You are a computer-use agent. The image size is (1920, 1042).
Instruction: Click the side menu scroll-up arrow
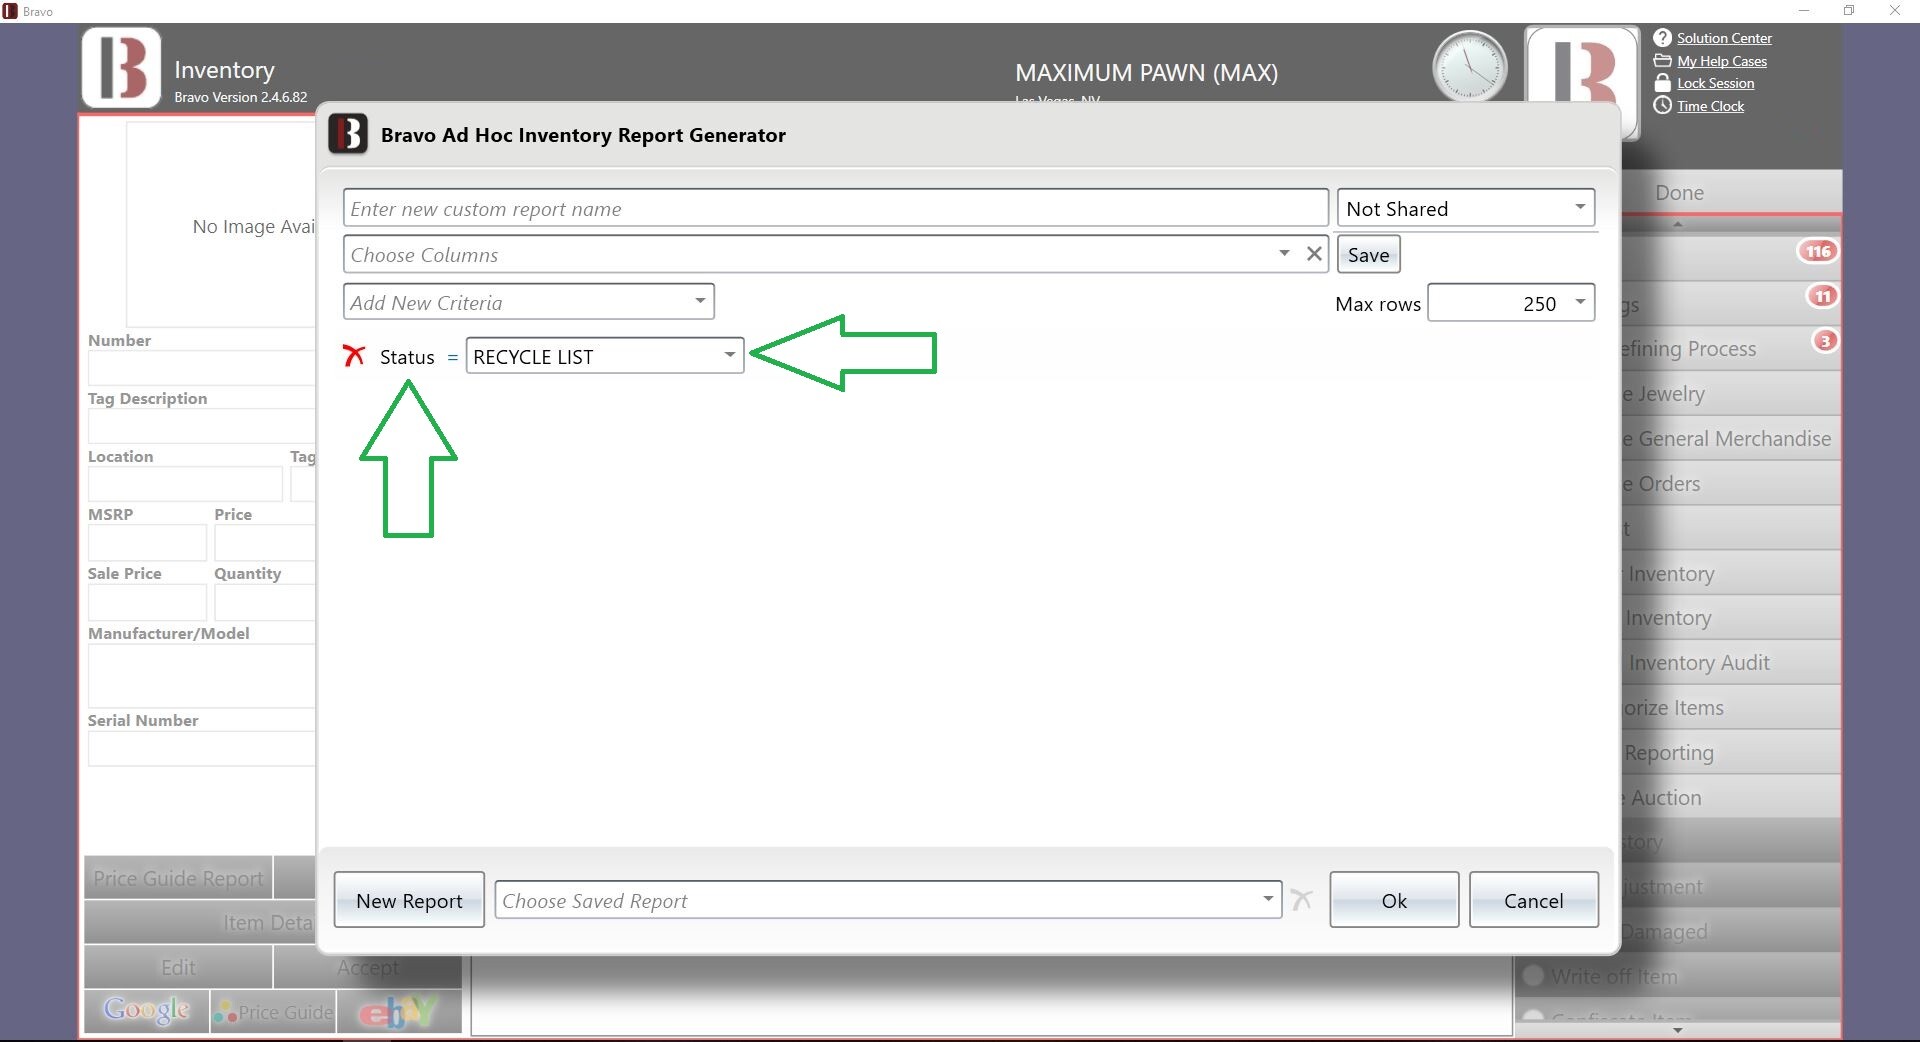[x=1678, y=223]
